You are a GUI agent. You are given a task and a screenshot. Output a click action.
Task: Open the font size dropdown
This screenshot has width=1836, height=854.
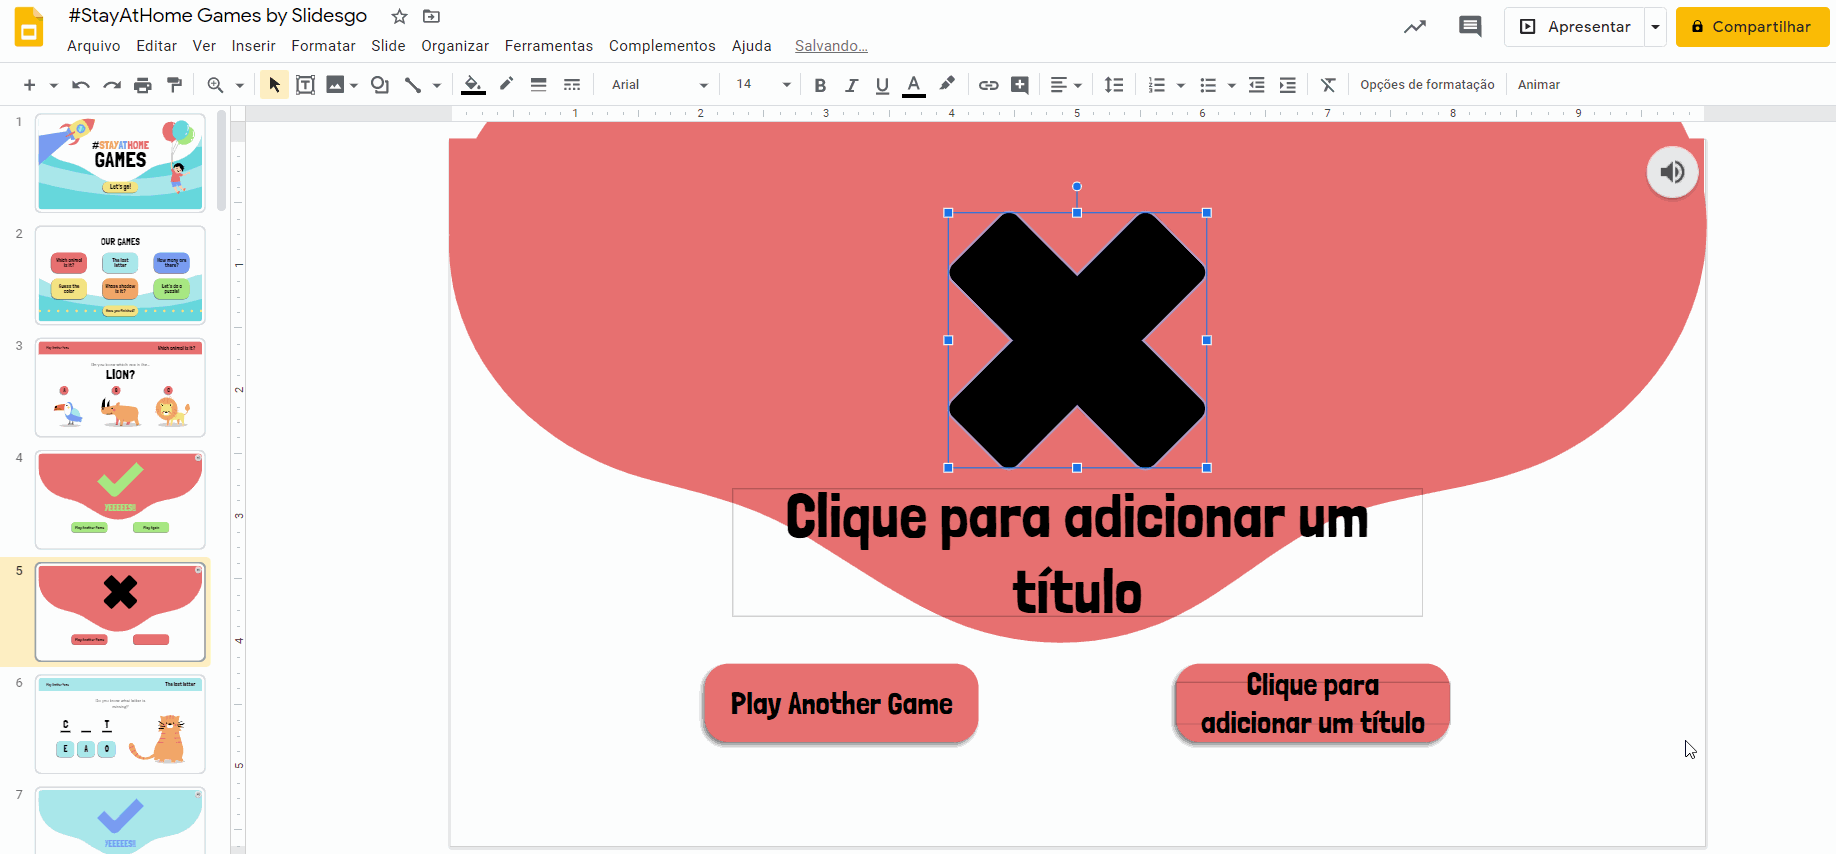click(763, 85)
